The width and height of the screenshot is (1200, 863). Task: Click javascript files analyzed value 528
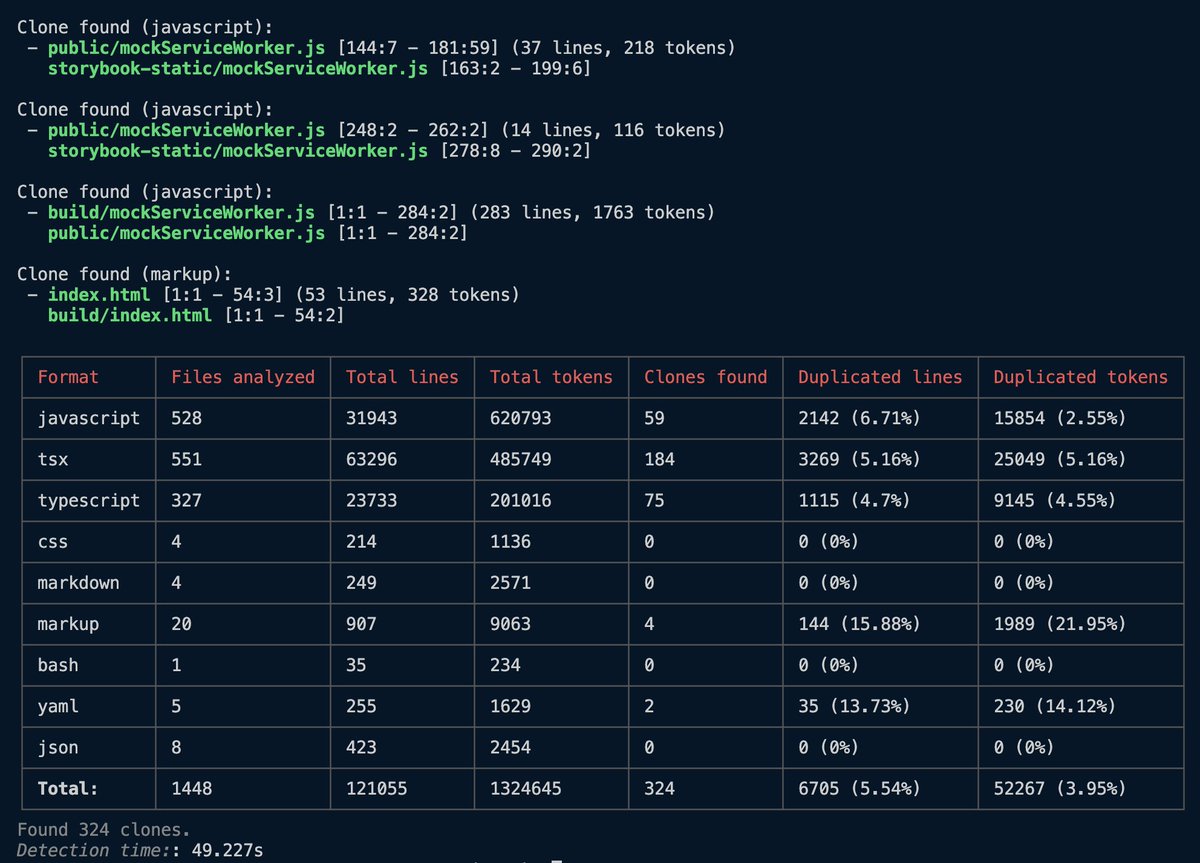click(186, 418)
